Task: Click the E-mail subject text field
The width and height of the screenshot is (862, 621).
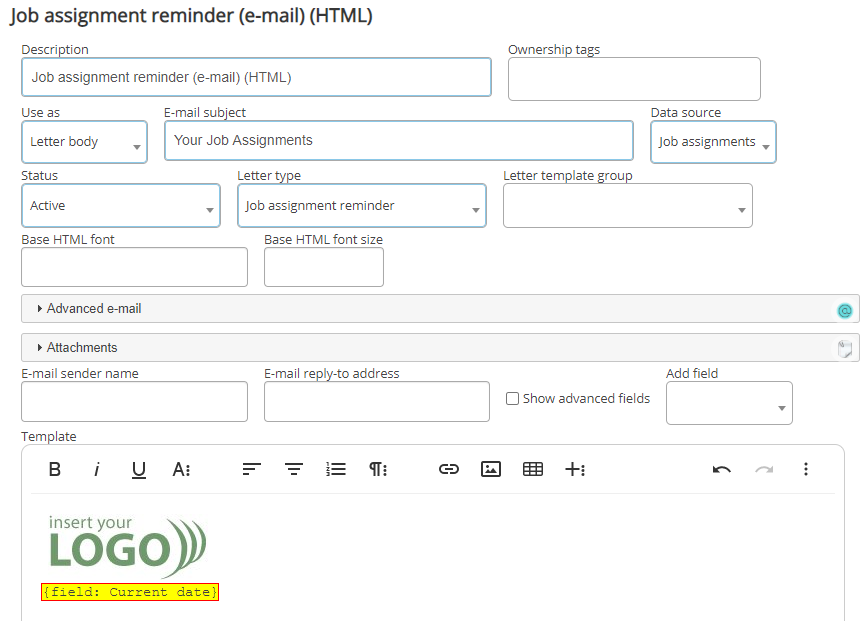Action: pyautogui.click(x=398, y=141)
